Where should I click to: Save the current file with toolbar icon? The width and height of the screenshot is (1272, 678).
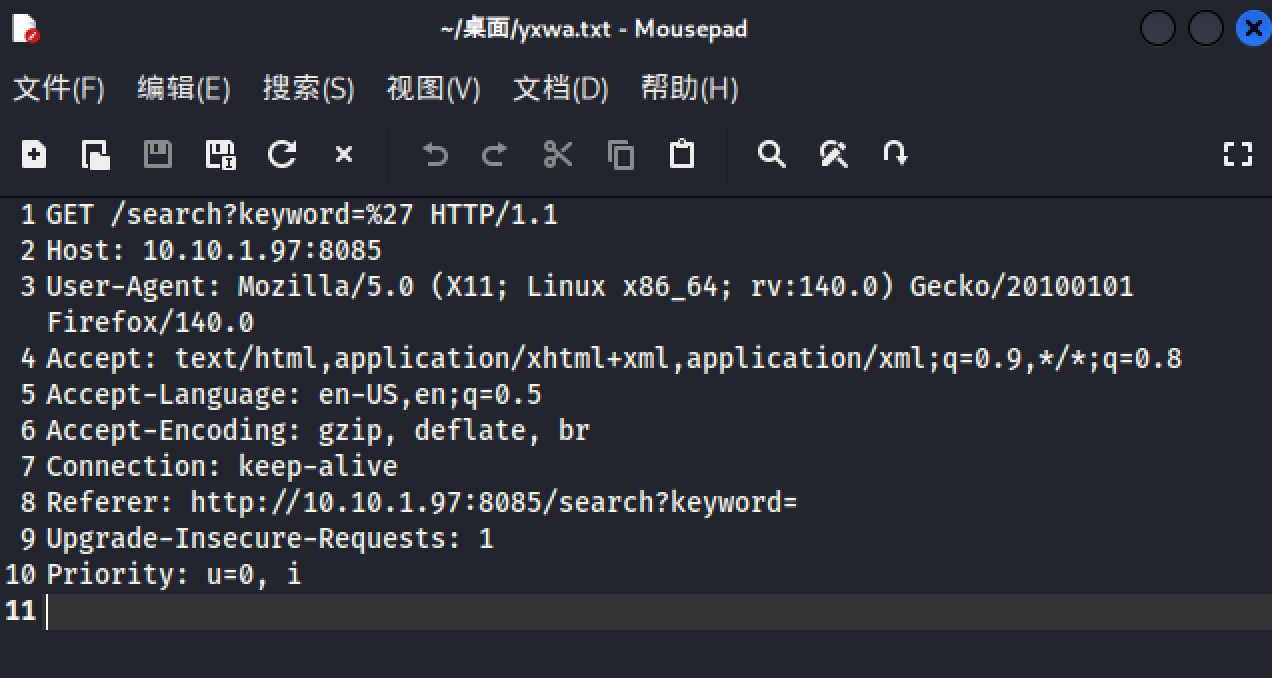[x=158, y=154]
